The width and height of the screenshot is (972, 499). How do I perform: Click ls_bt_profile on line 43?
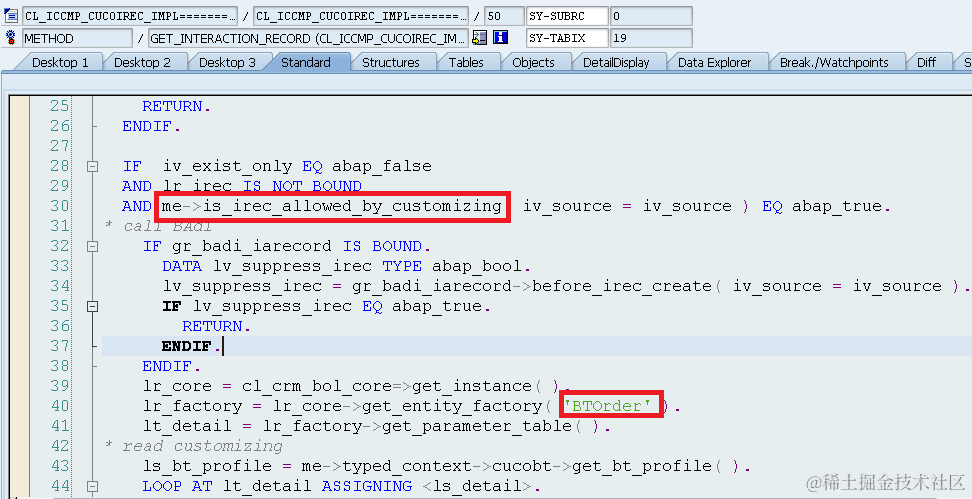click(x=208, y=466)
